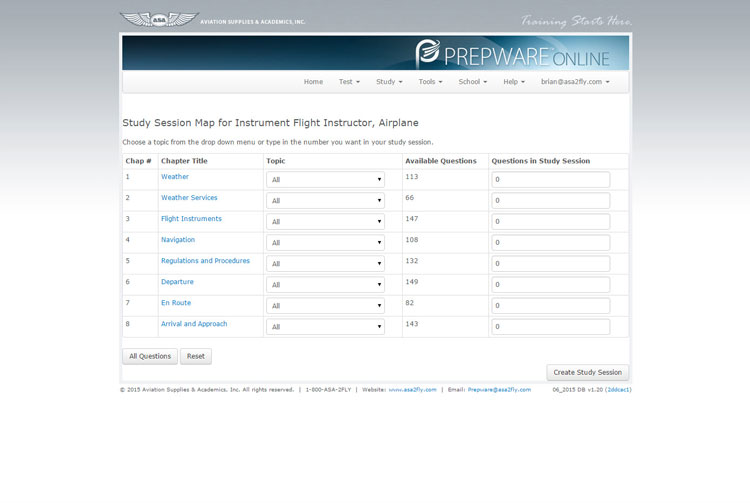Expand Topic dropdown for Weather row
Image resolution: width=750 pixels, height=503 pixels.
(325, 180)
